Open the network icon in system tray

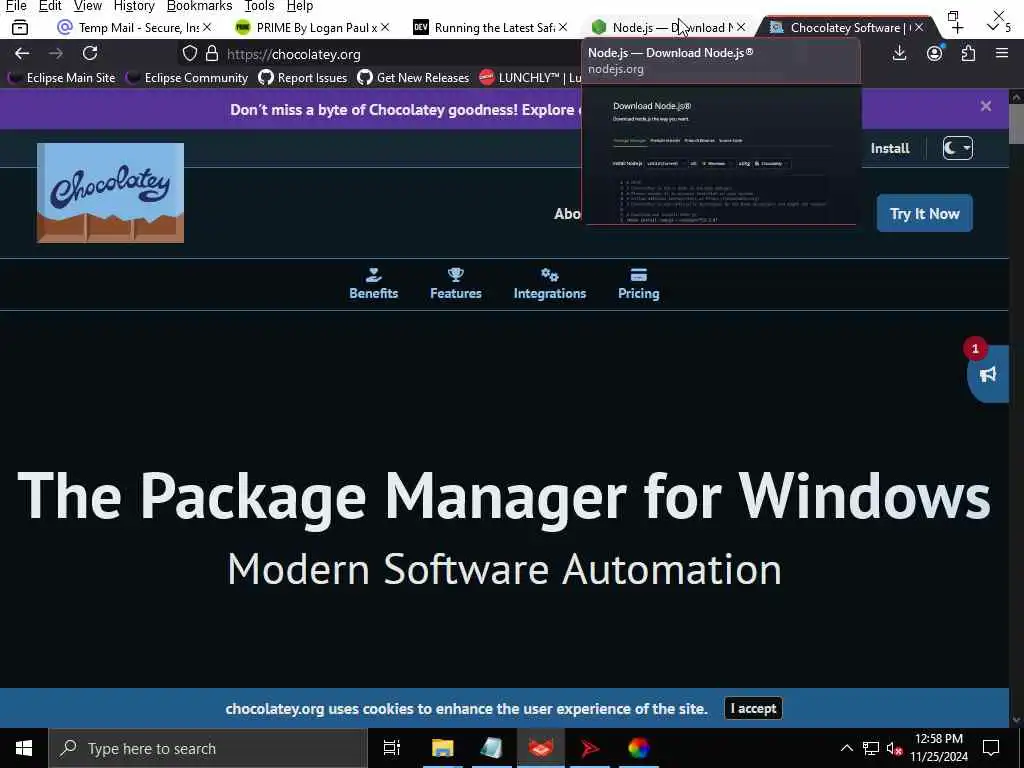(871, 748)
